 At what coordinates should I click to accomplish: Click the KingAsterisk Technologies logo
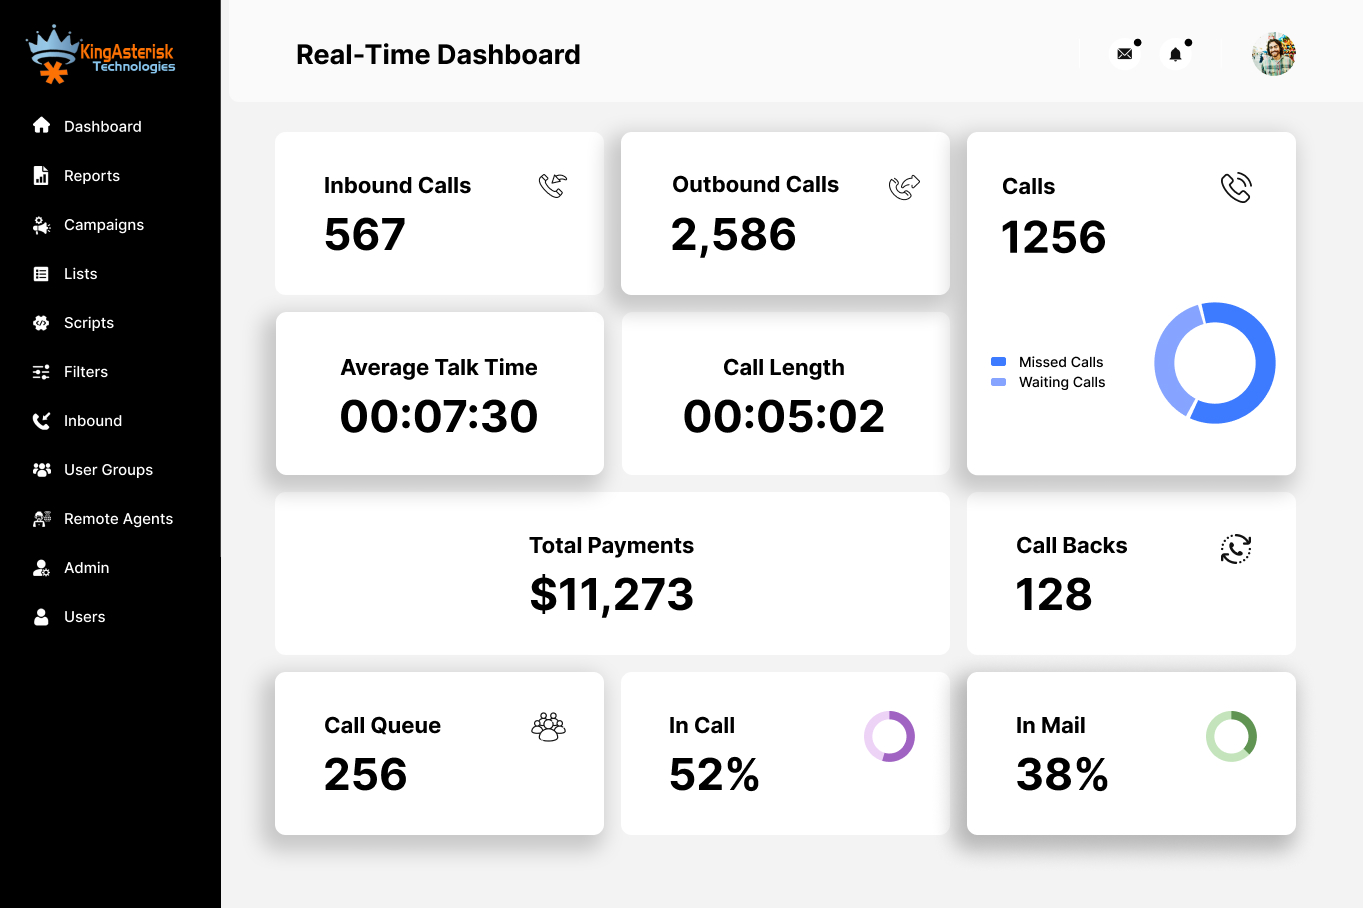101,55
